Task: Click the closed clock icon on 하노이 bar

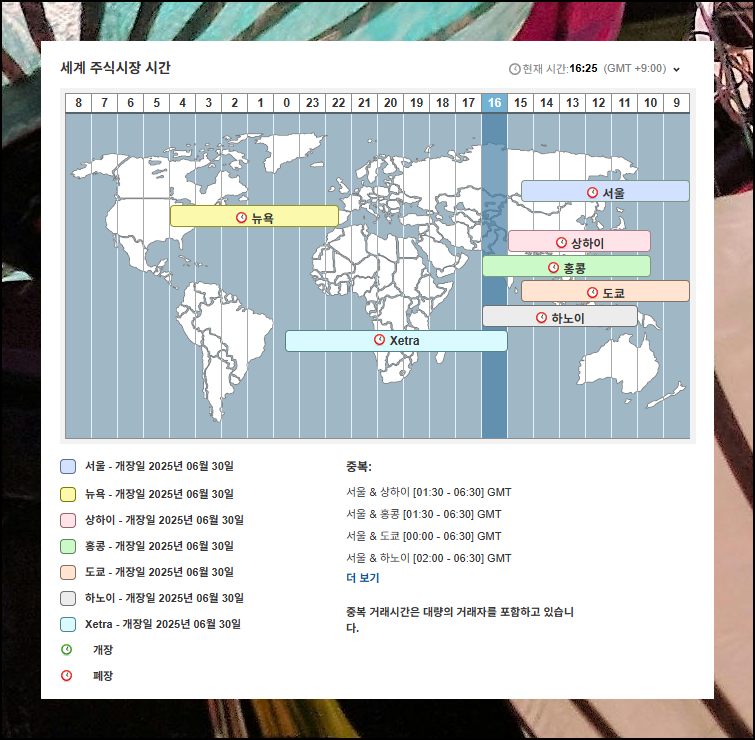Action: [x=541, y=317]
